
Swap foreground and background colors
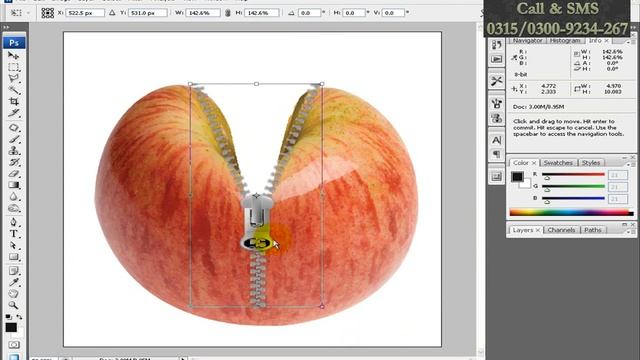(19, 317)
